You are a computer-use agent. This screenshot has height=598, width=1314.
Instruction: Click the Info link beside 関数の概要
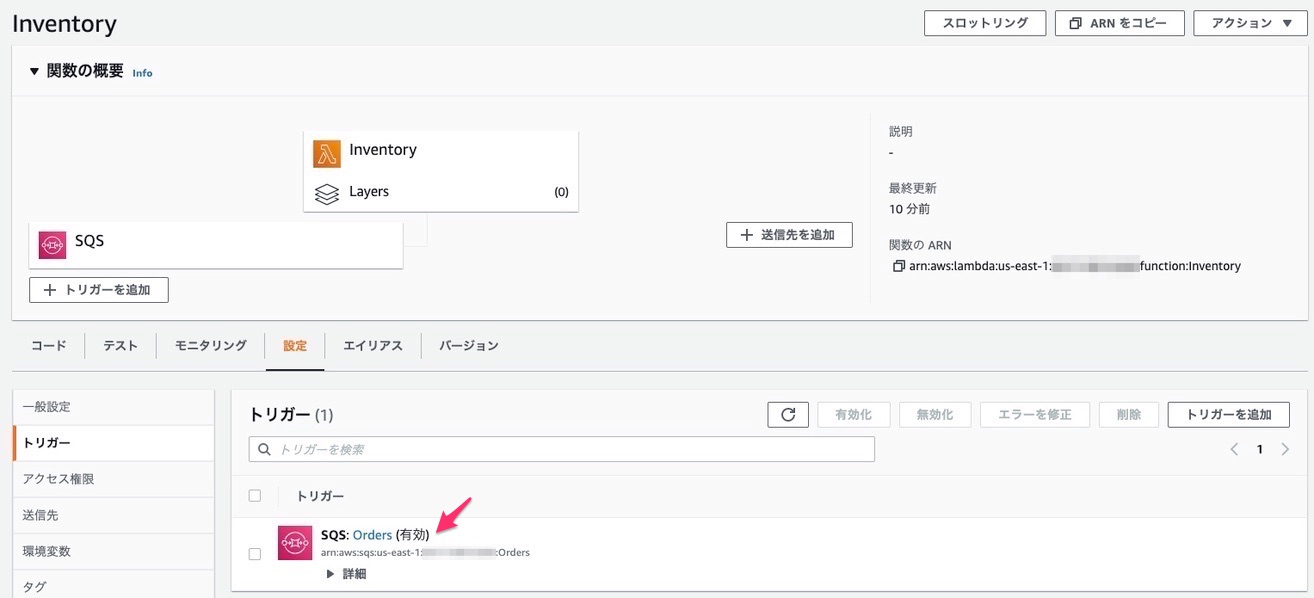pyautogui.click(x=142, y=72)
